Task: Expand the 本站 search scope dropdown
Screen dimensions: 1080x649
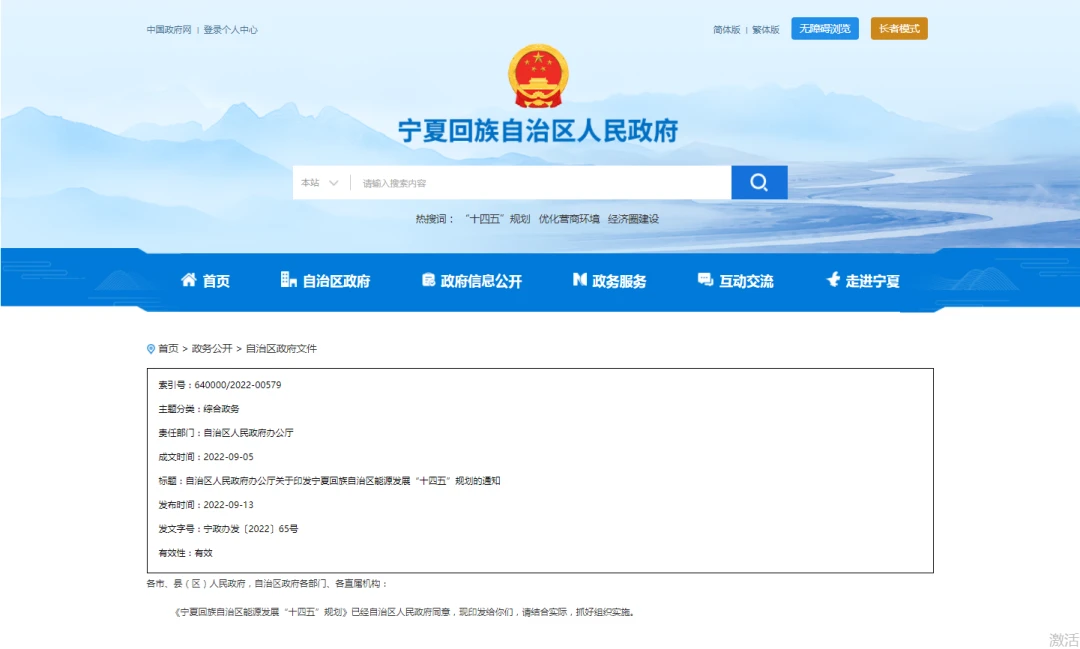Action: (320, 183)
